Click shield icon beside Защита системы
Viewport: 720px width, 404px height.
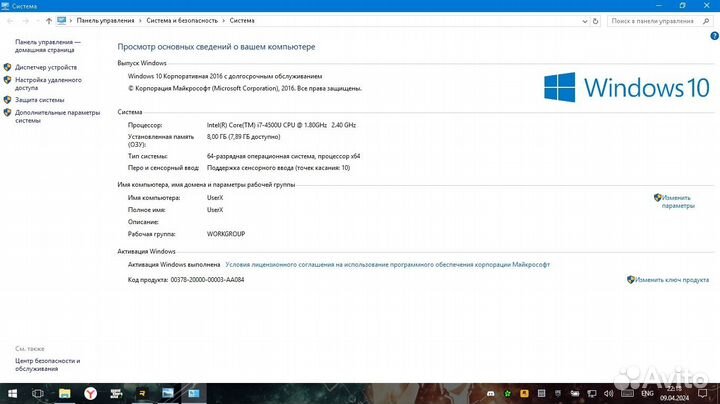(x=7, y=100)
